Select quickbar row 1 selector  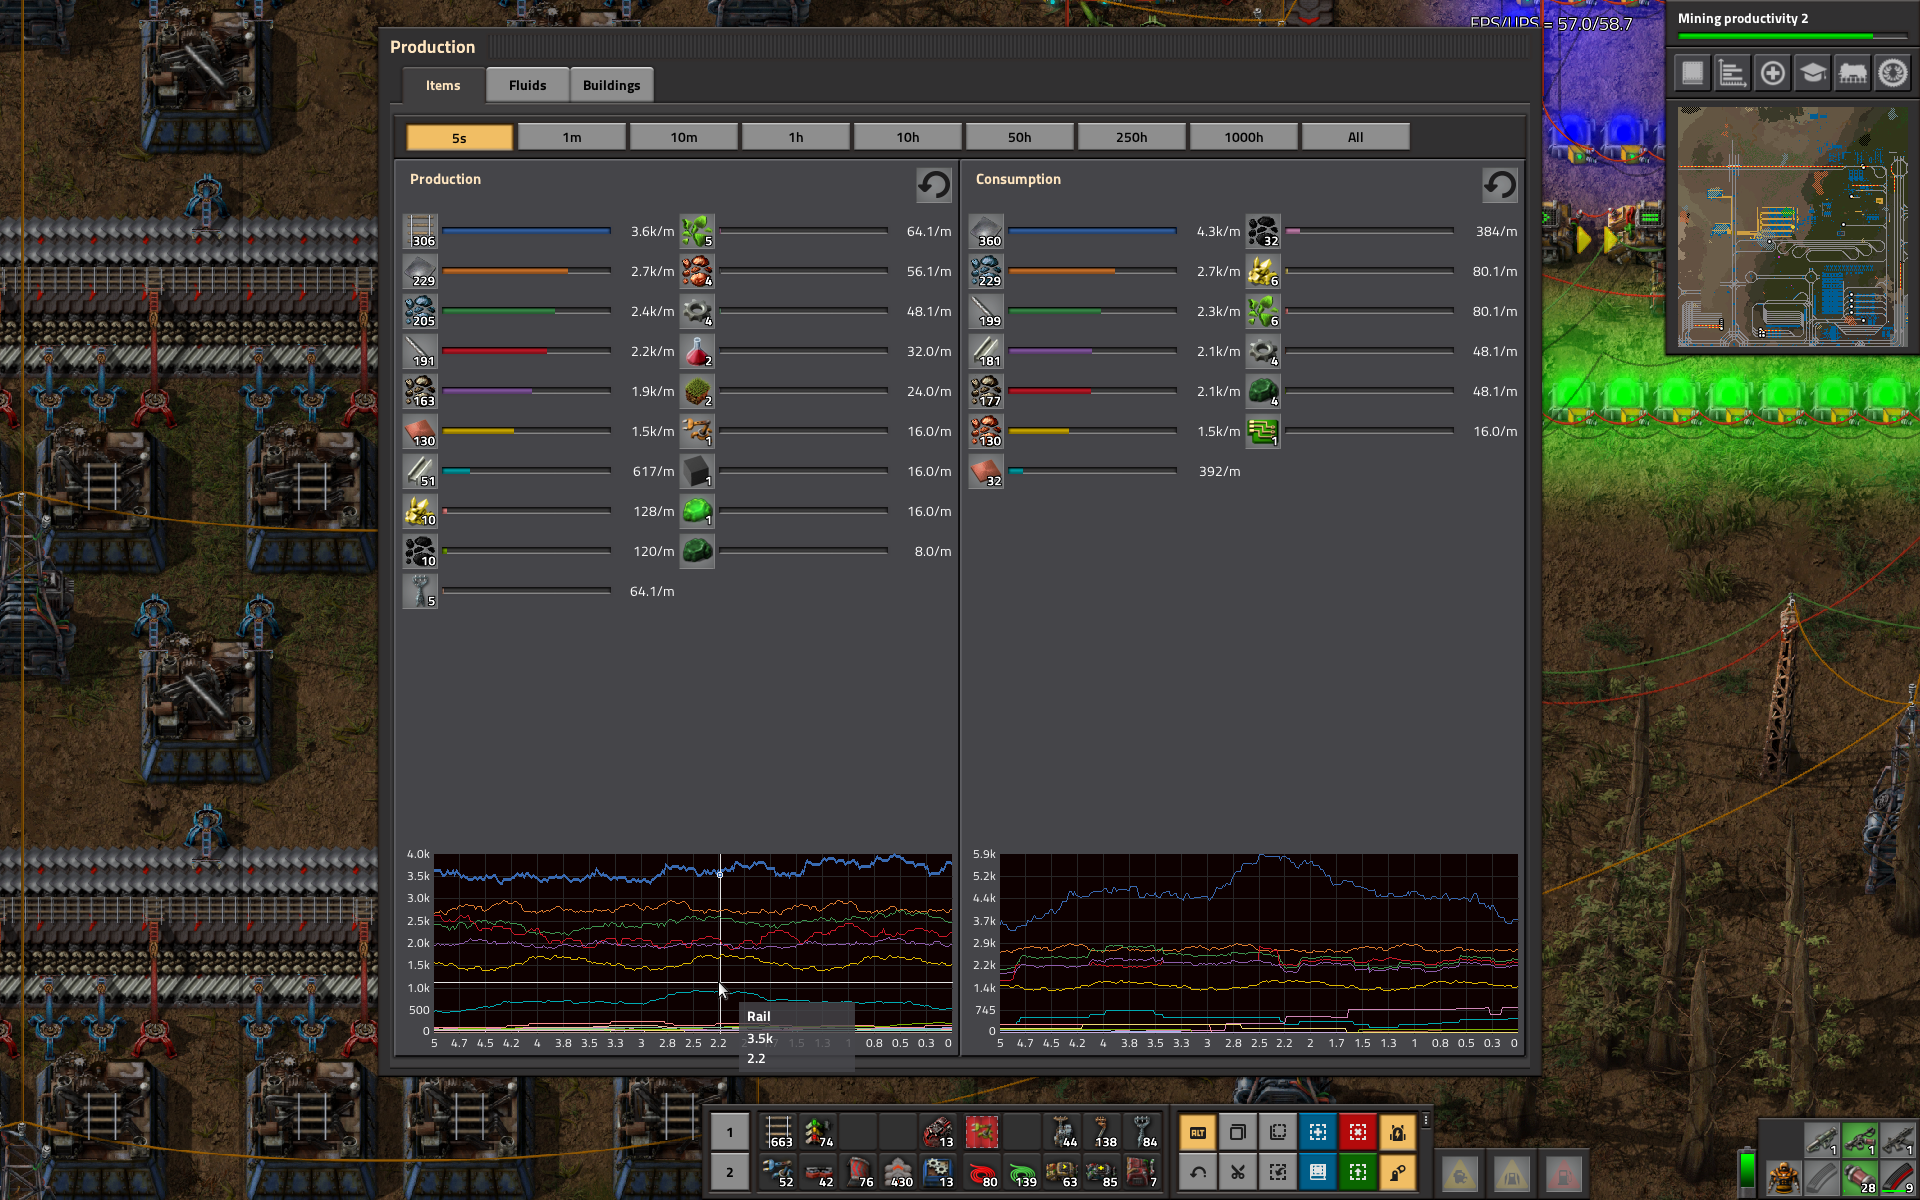730,1132
